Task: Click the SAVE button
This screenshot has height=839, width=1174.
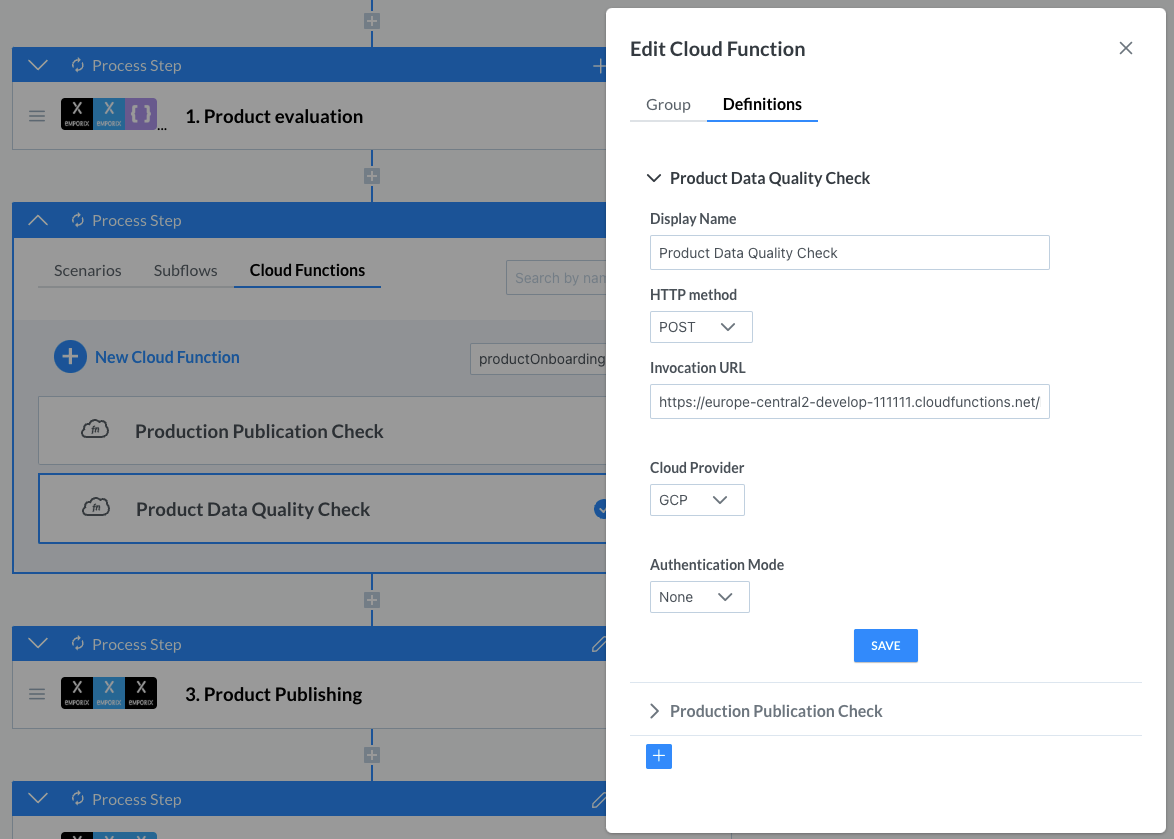Action: (x=885, y=646)
